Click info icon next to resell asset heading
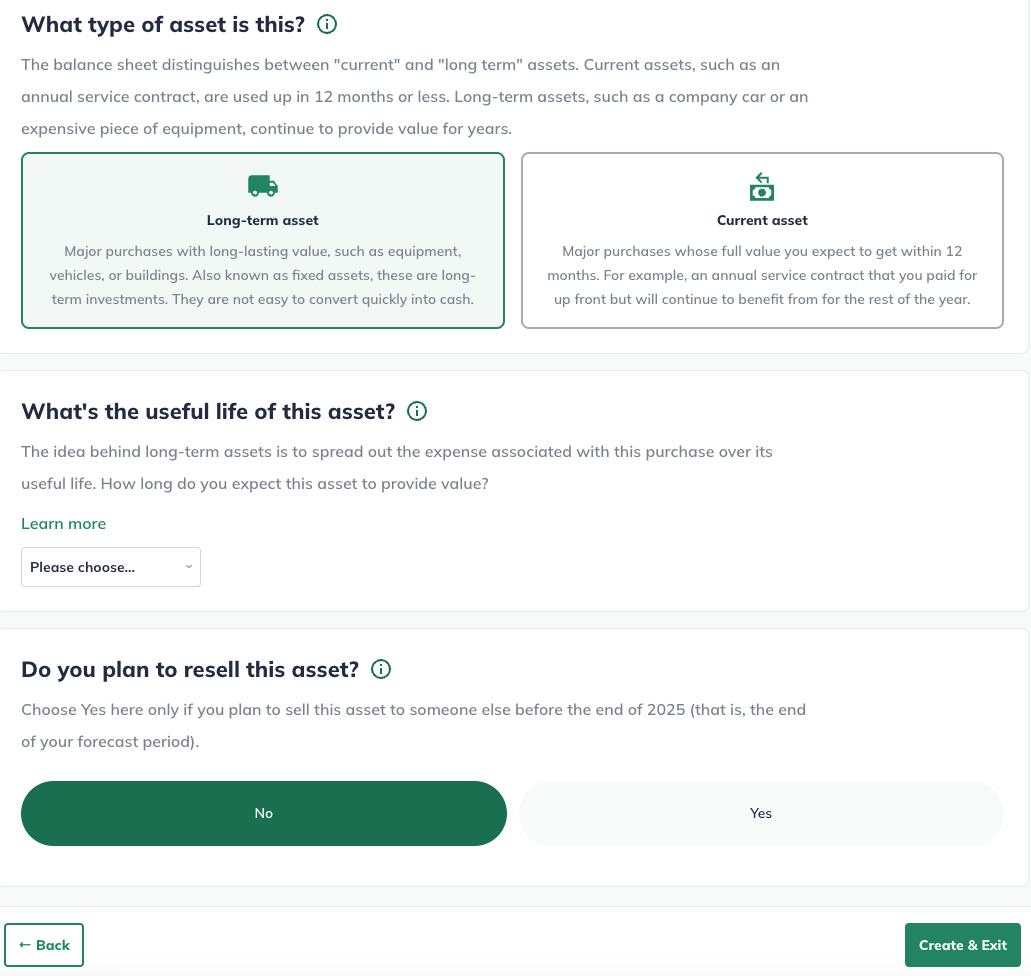 [381, 669]
